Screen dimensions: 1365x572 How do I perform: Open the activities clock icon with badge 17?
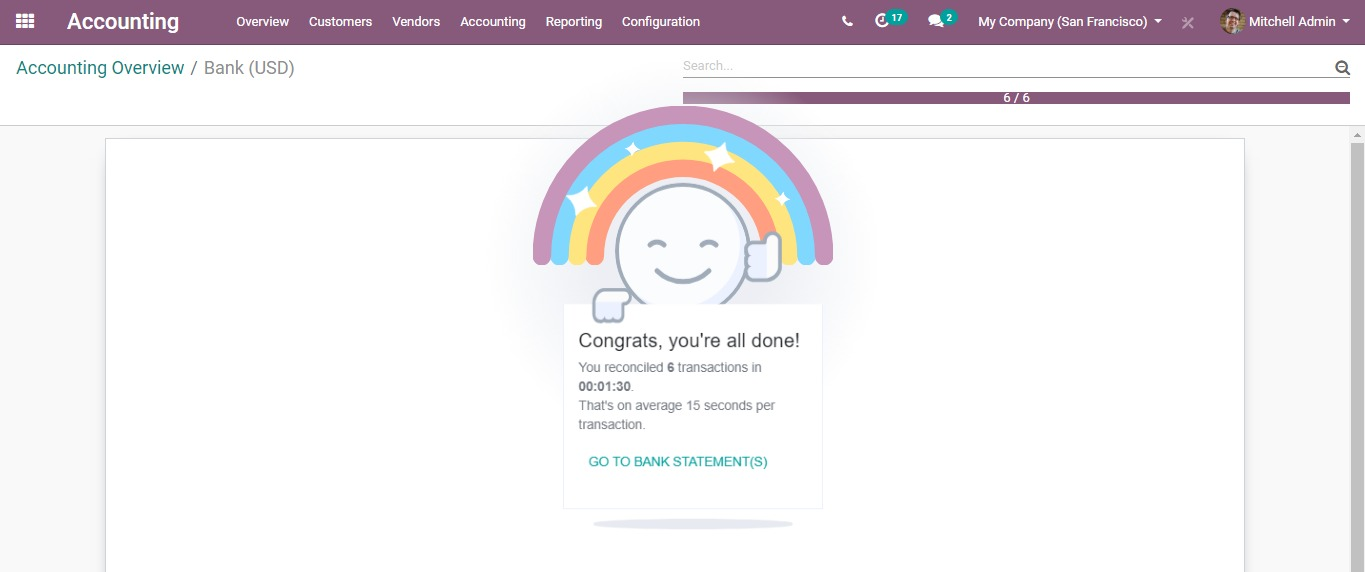coord(881,21)
